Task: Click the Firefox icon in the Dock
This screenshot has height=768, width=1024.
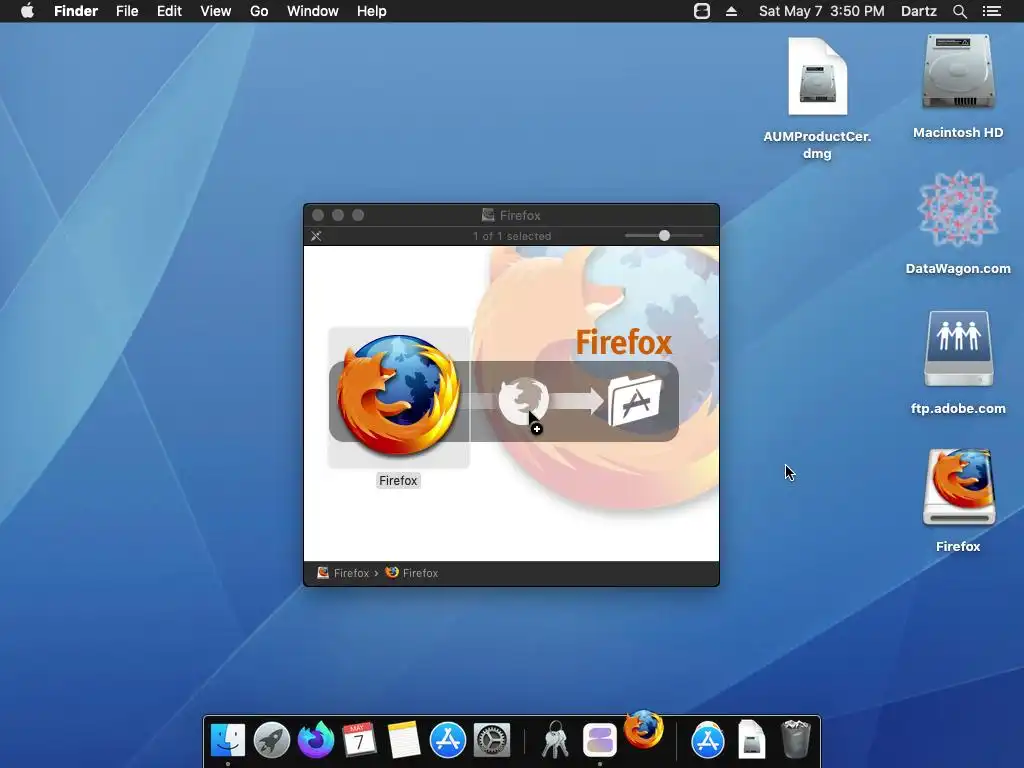Action: pos(643,729)
